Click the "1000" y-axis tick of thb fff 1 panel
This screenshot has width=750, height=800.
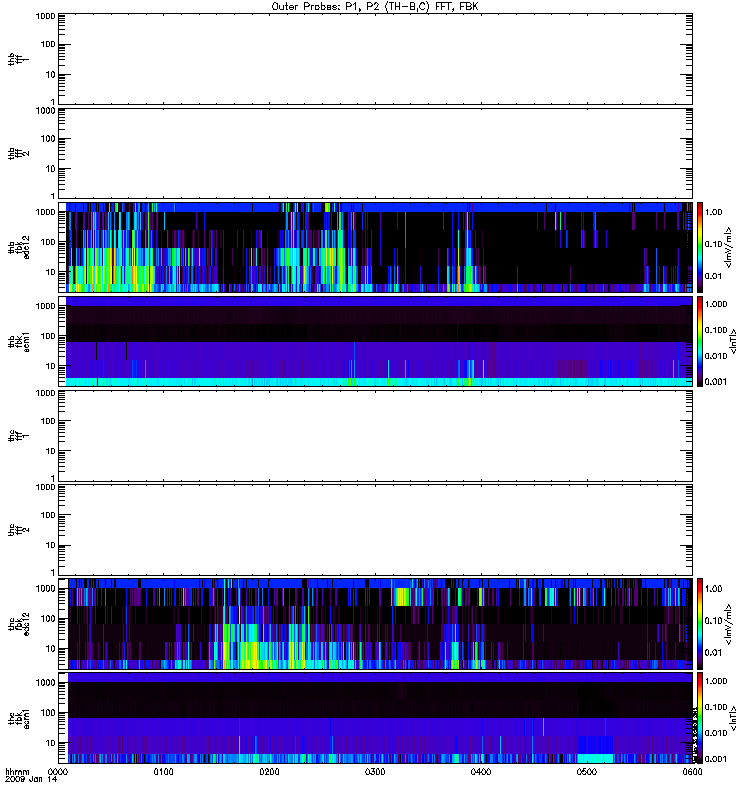(x=45, y=16)
